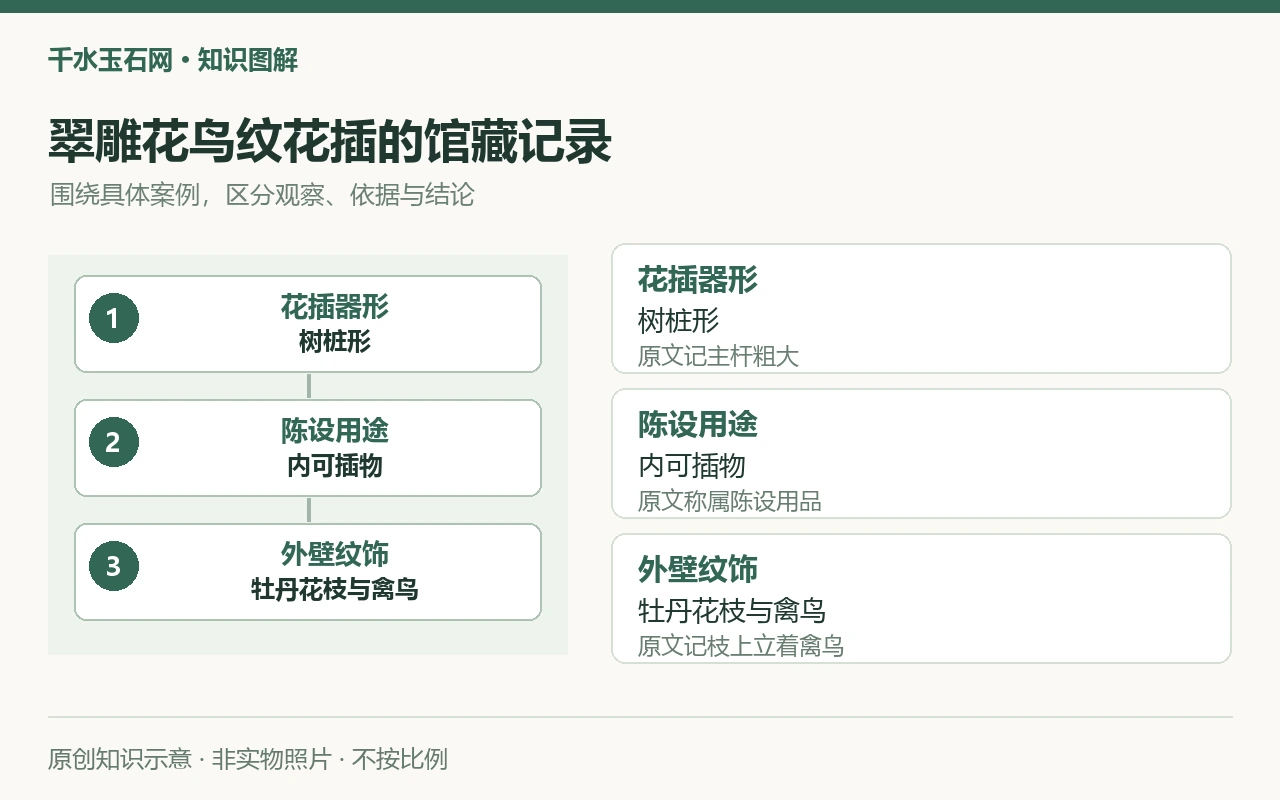The width and height of the screenshot is (1280, 800).
Task: Click the 原文称属陈设用品 note
Action: (730, 501)
